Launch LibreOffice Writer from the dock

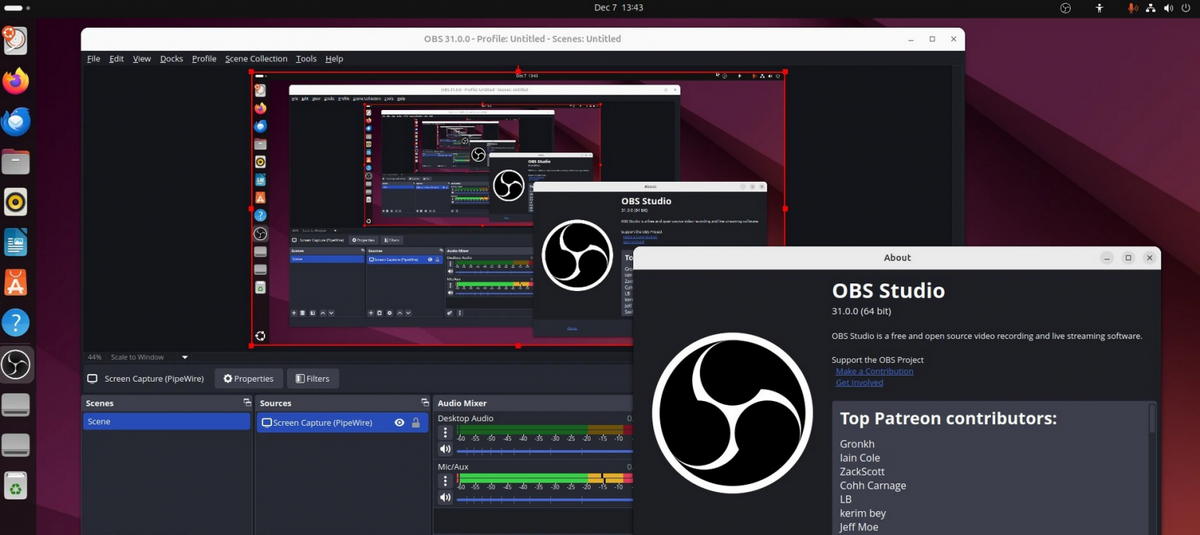point(15,242)
